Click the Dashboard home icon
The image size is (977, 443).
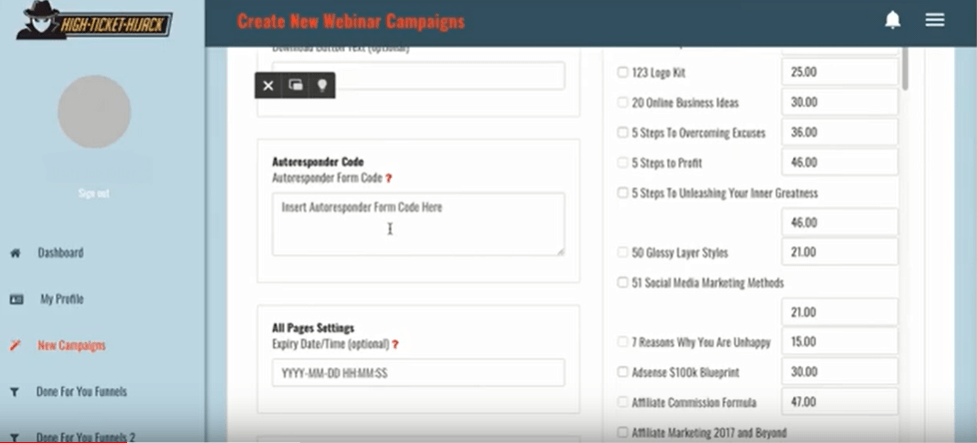coord(16,253)
